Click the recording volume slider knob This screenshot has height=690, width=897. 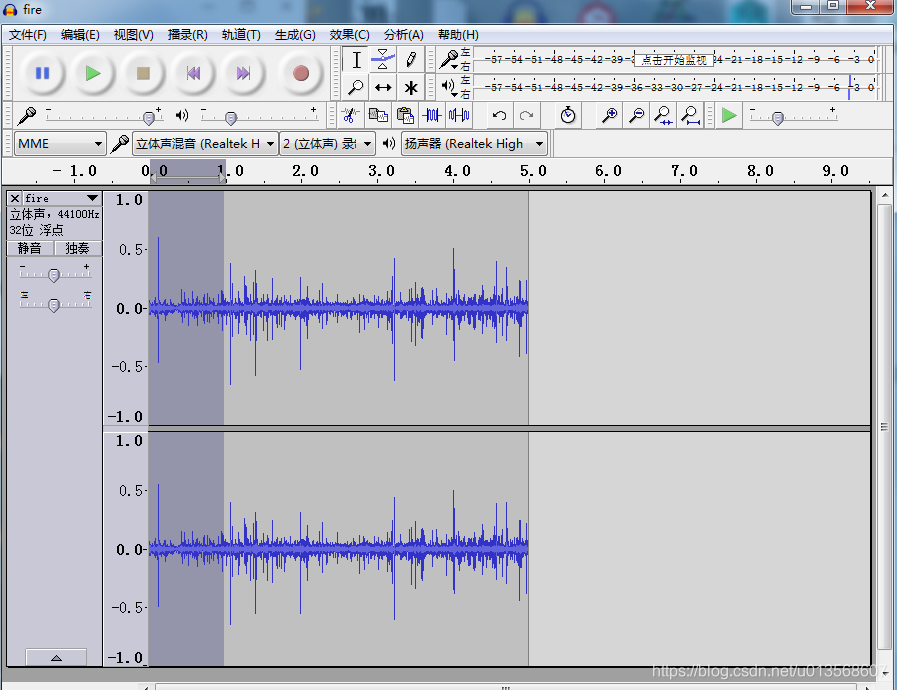(149, 118)
